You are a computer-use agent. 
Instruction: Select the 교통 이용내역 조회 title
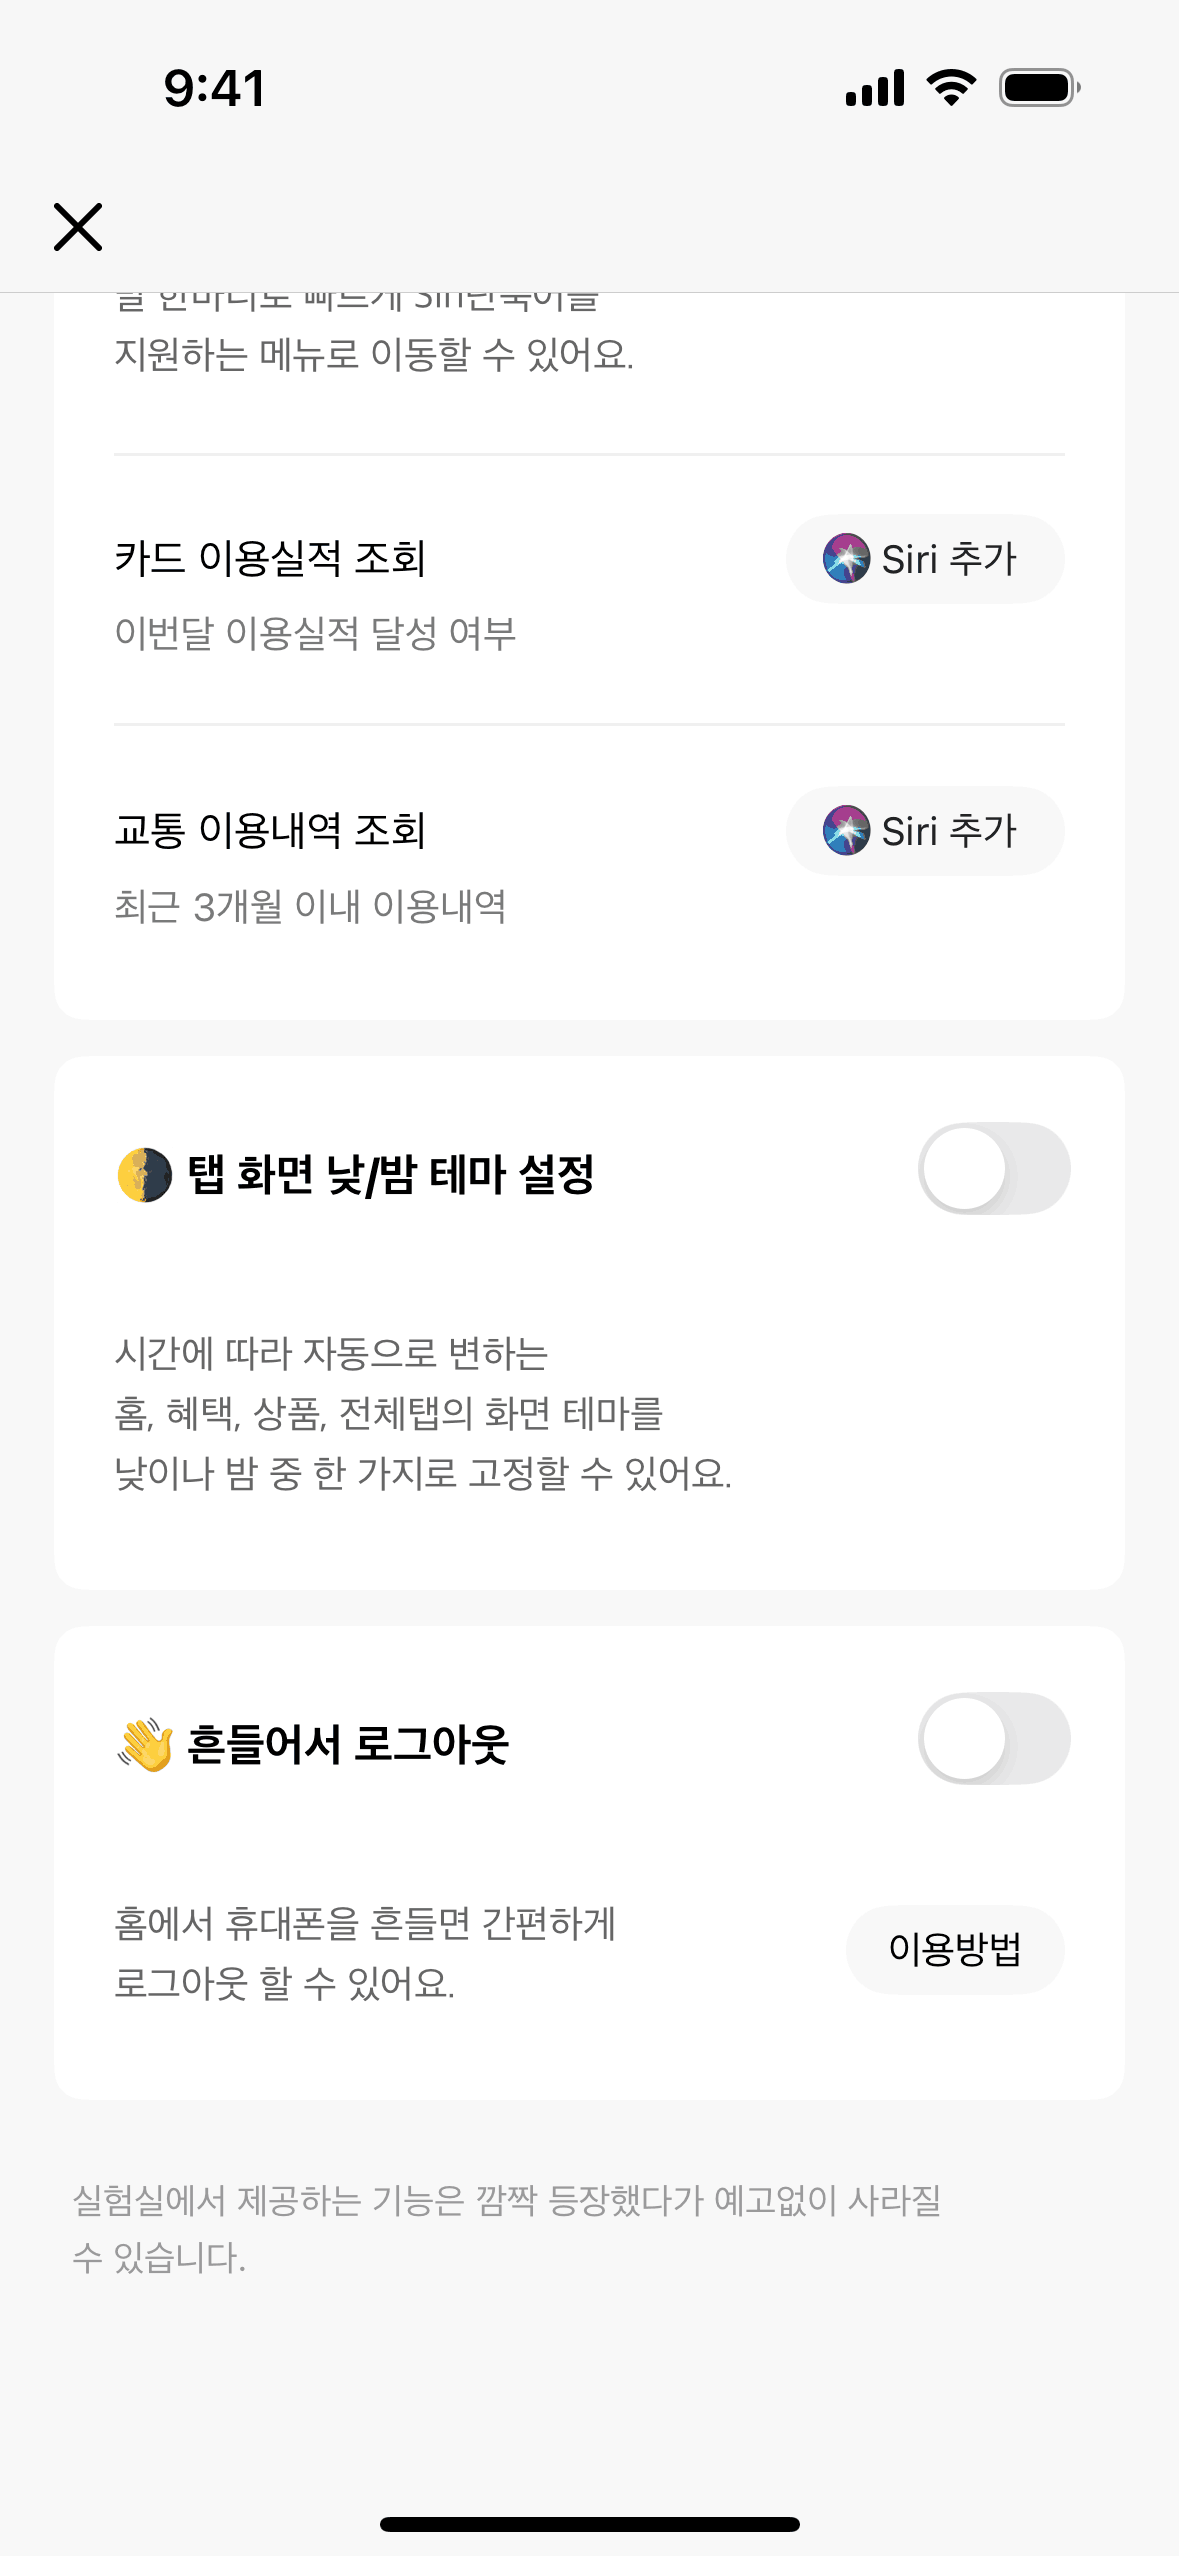270,830
